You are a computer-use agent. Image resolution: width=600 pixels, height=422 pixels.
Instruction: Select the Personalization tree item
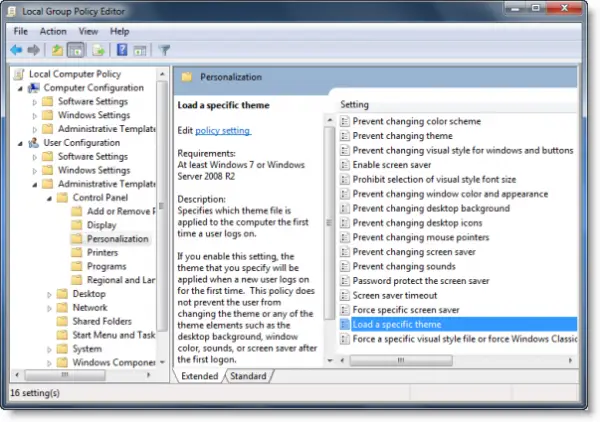click(x=117, y=239)
